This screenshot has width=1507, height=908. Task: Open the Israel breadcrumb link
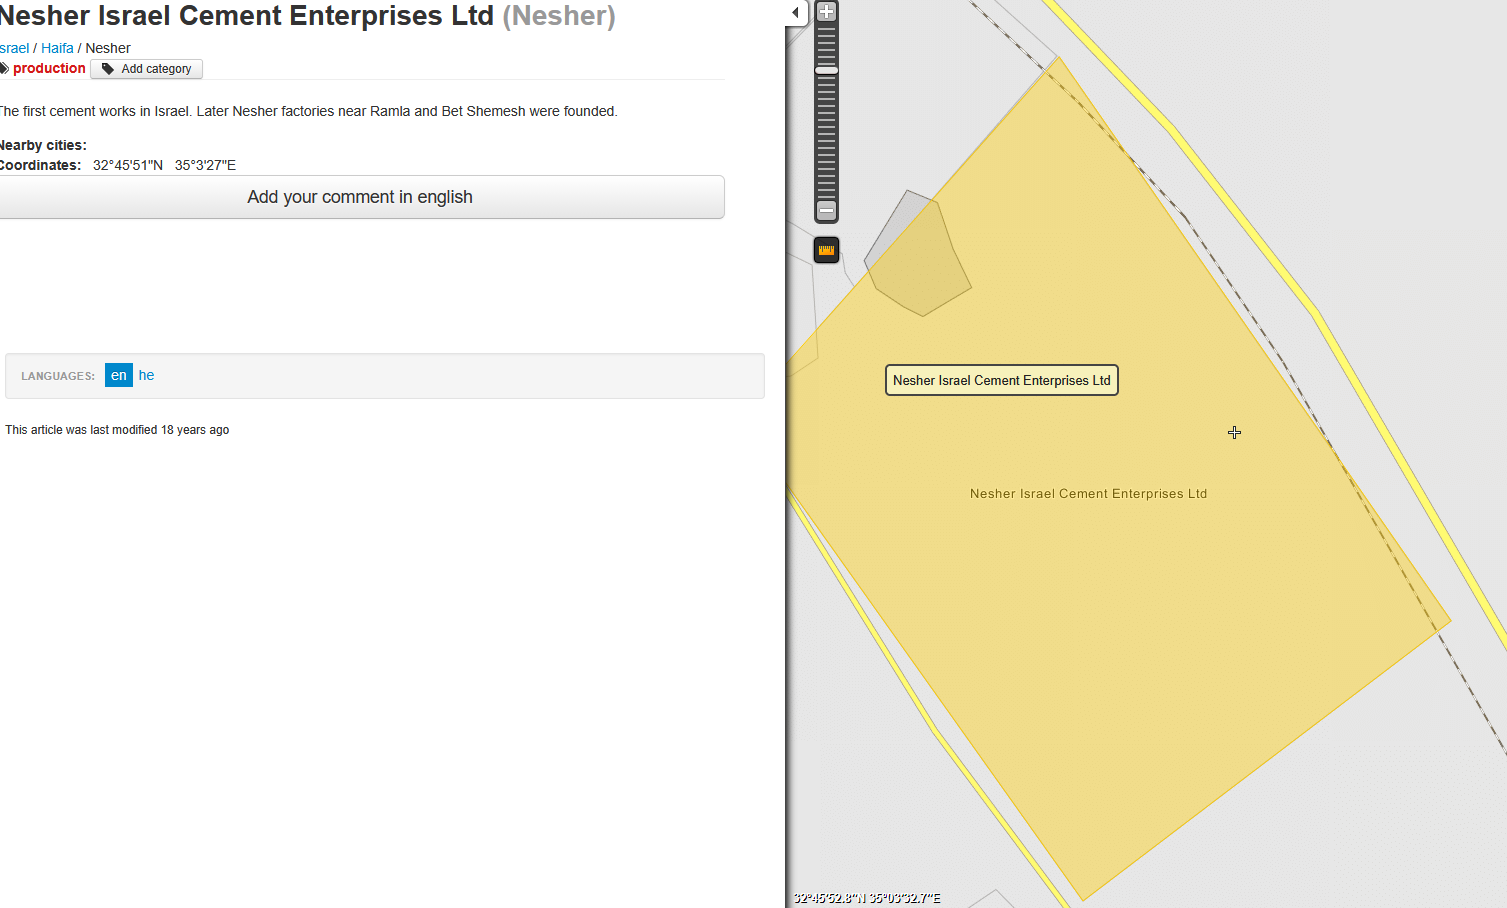pos(14,48)
